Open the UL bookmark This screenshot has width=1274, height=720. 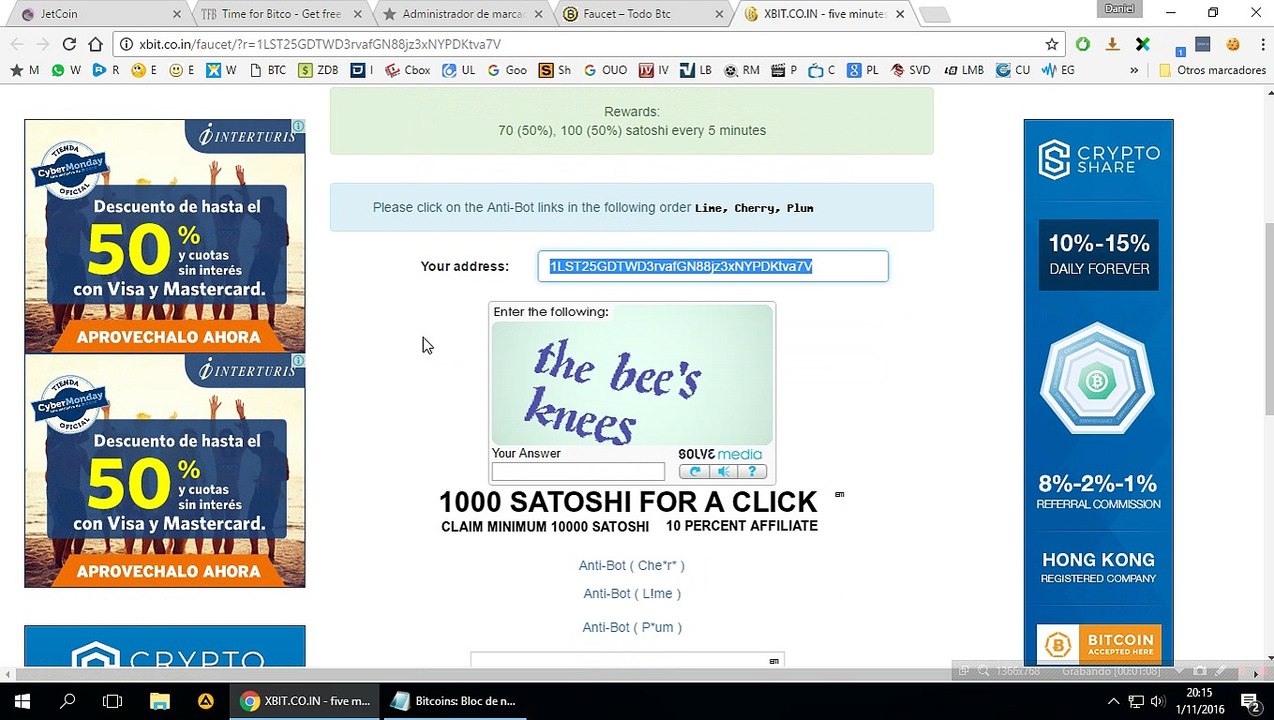[459, 70]
